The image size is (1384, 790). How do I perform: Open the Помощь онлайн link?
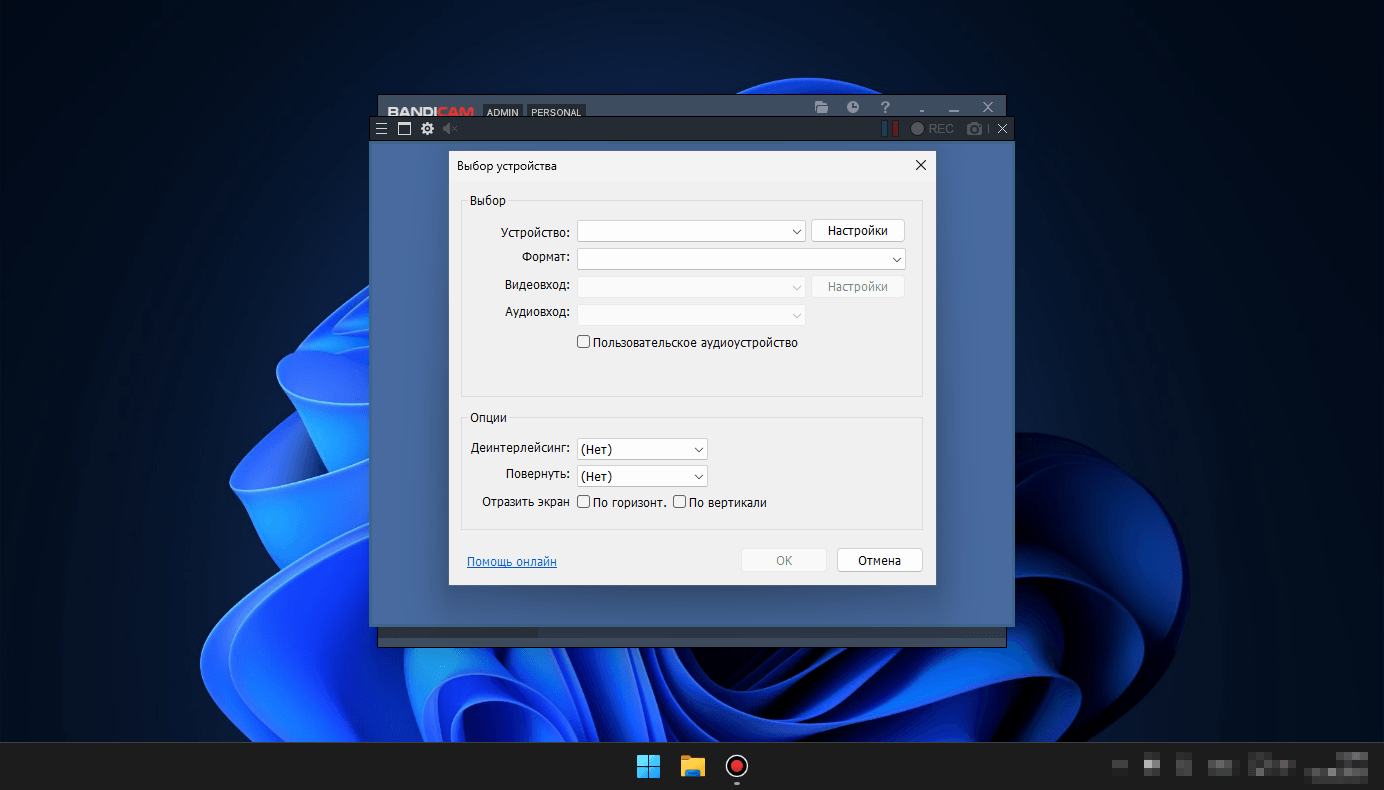point(512,562)
